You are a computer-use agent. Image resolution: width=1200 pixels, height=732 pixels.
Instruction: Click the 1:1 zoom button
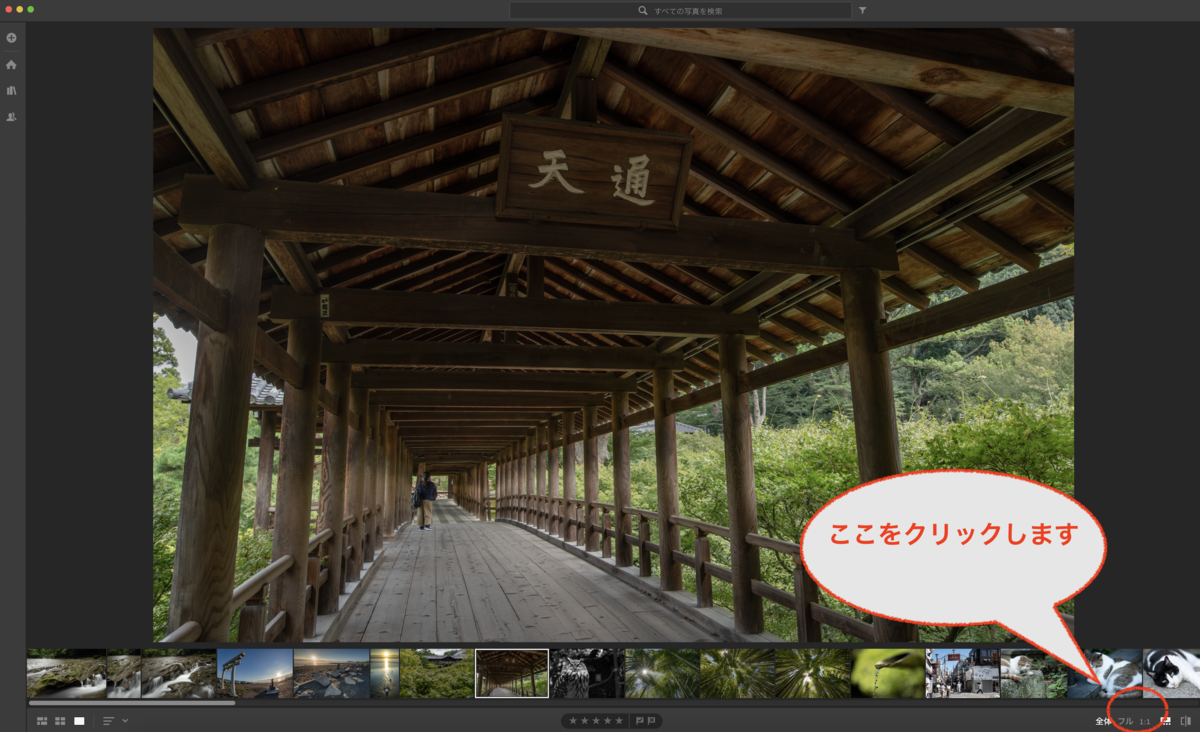[x=1146, y=721]
